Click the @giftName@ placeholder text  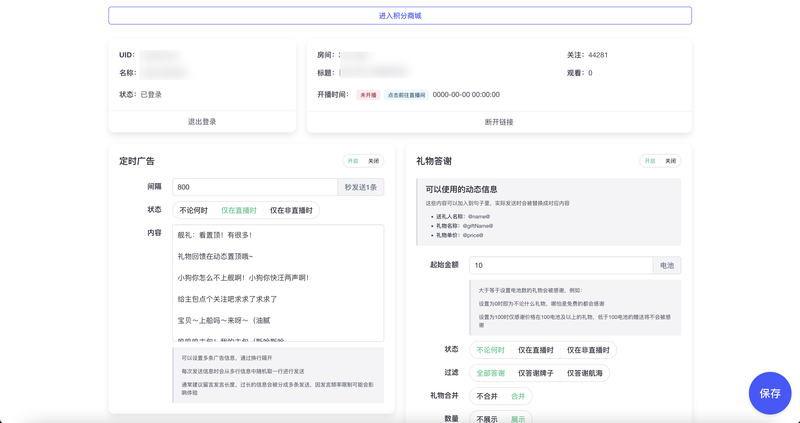point(481,226)
